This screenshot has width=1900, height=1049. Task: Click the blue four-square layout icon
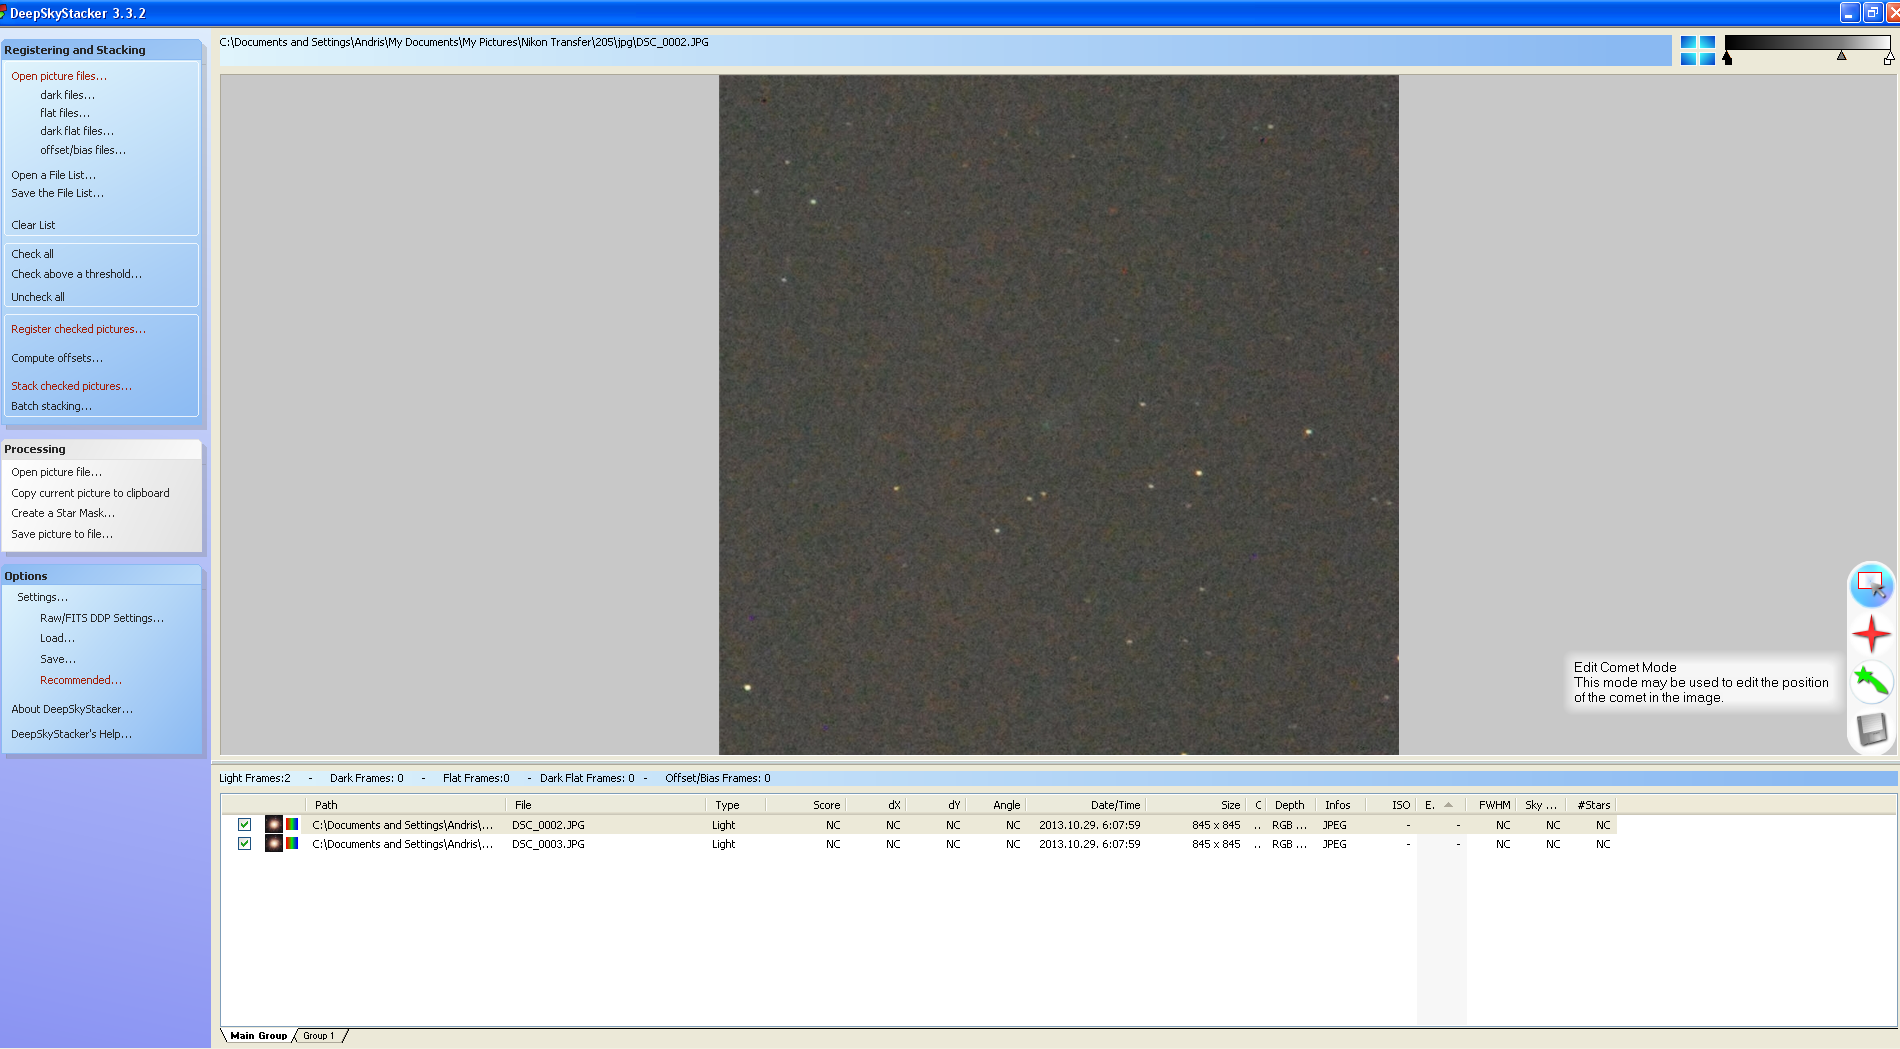pyautogui.click(x=1697, y=50)
